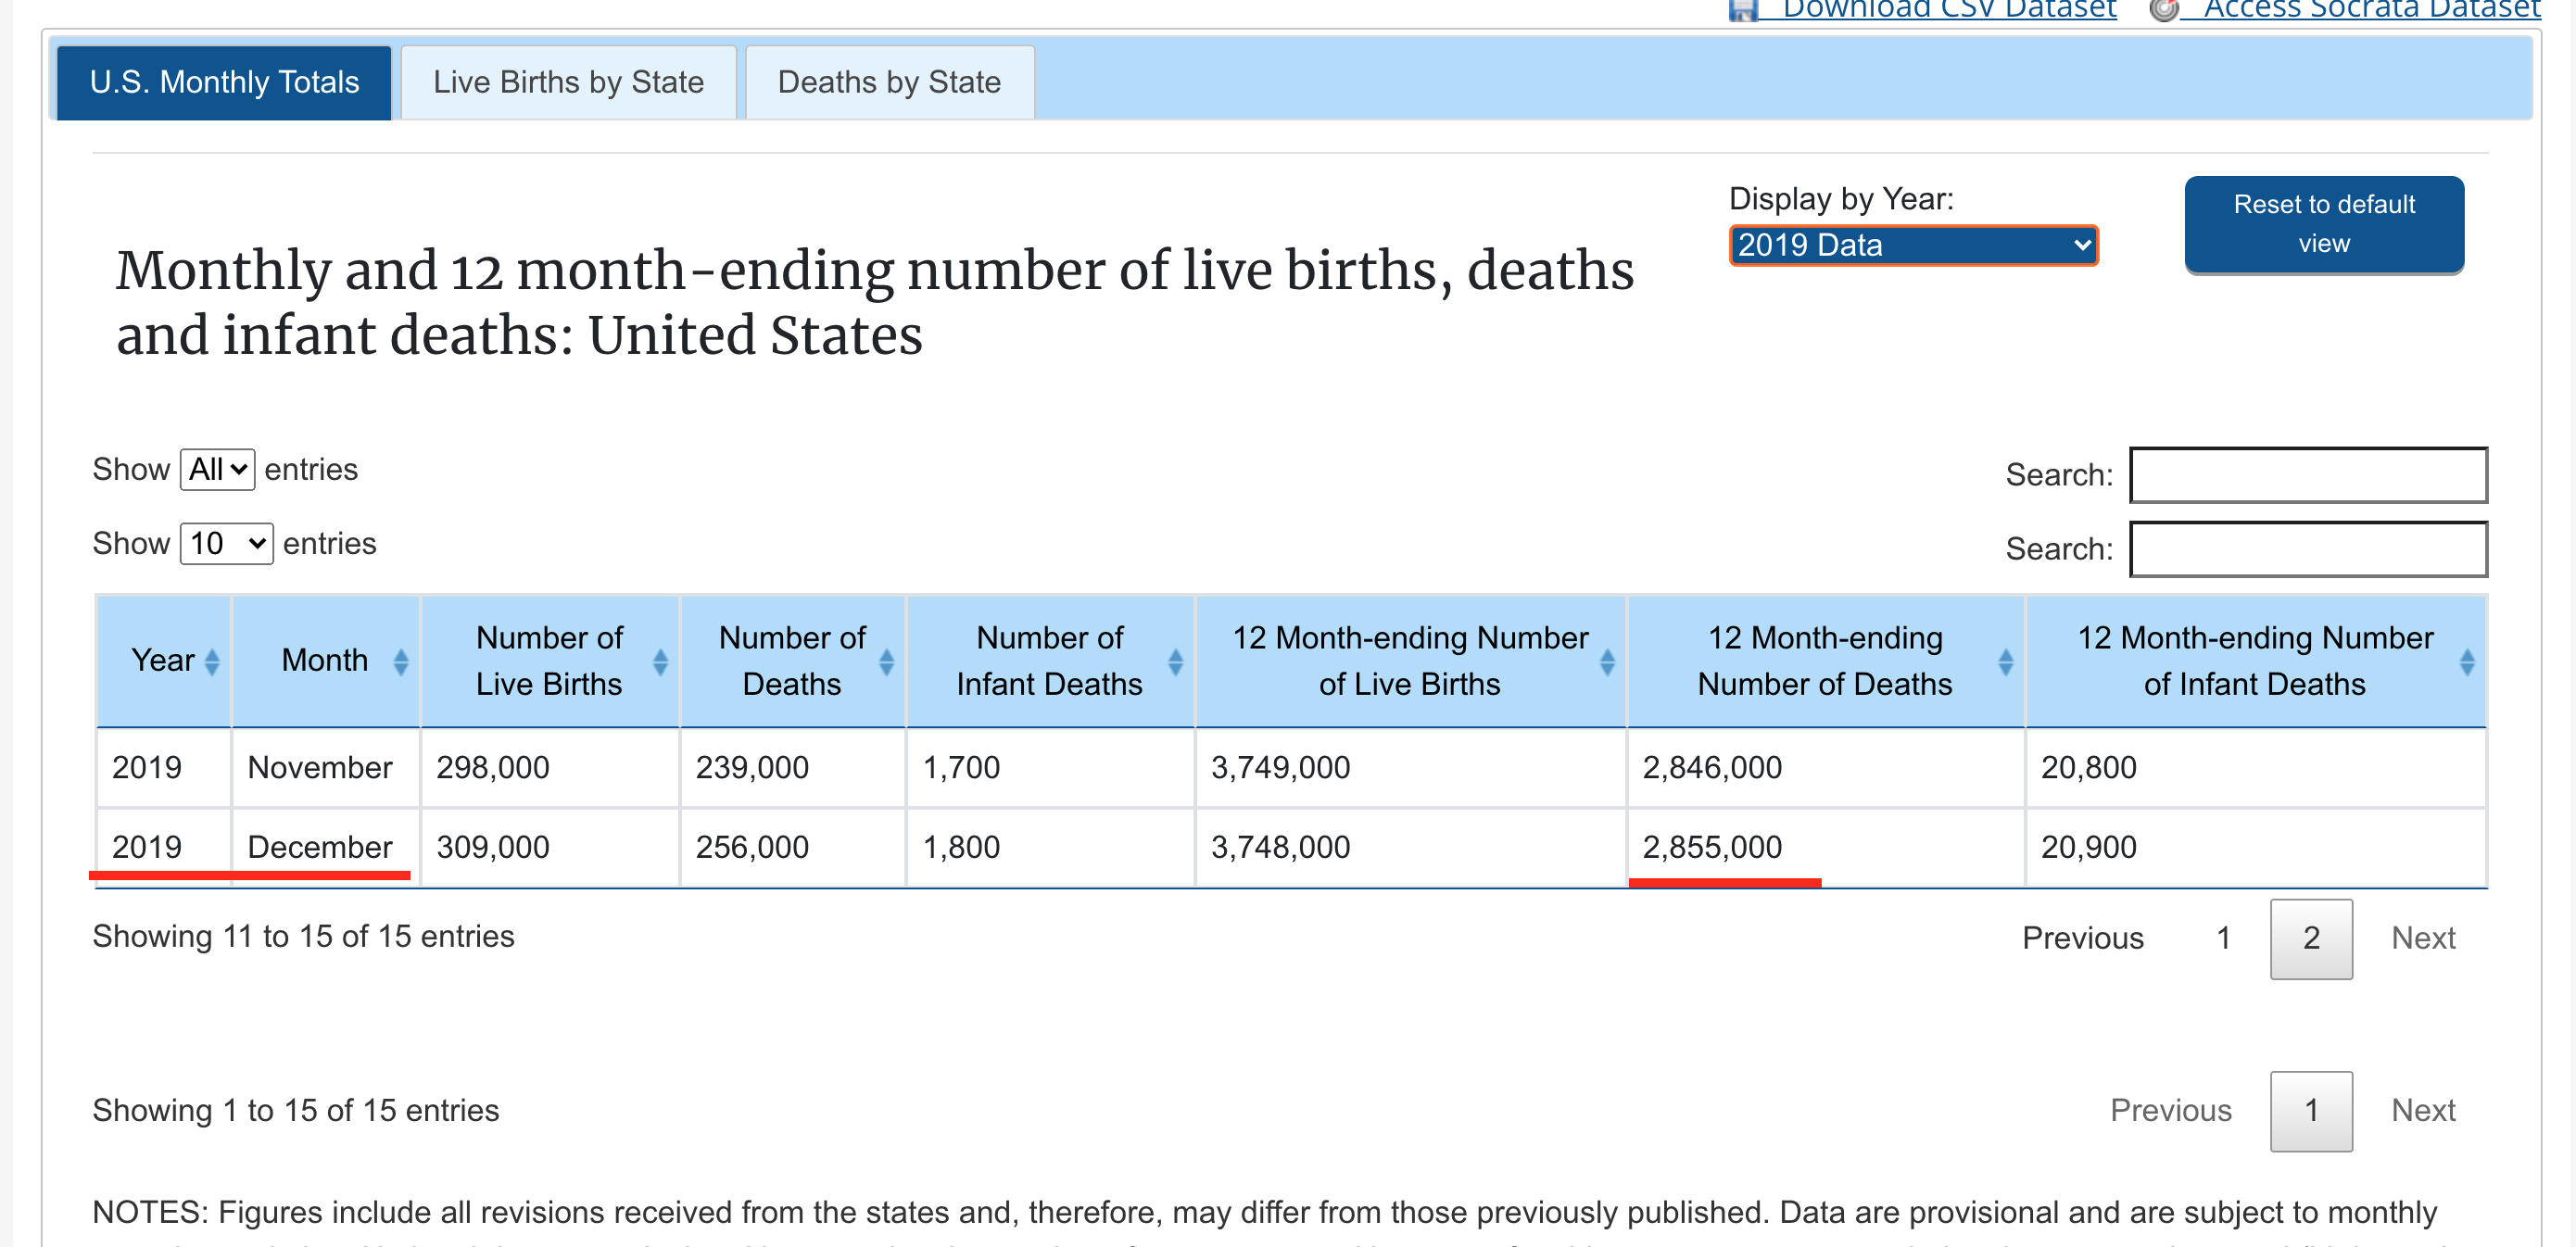
Task: Click Previous in upper pagination
Action: click(2082, 938)
